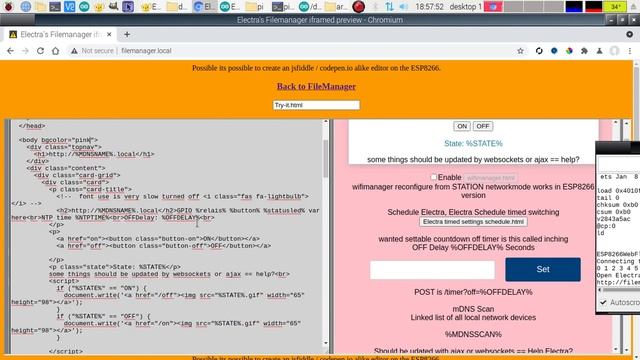The height and width of the screenshot is (360, 640).
Task: Click the blue round extension icon
Action: click(554, 51)
